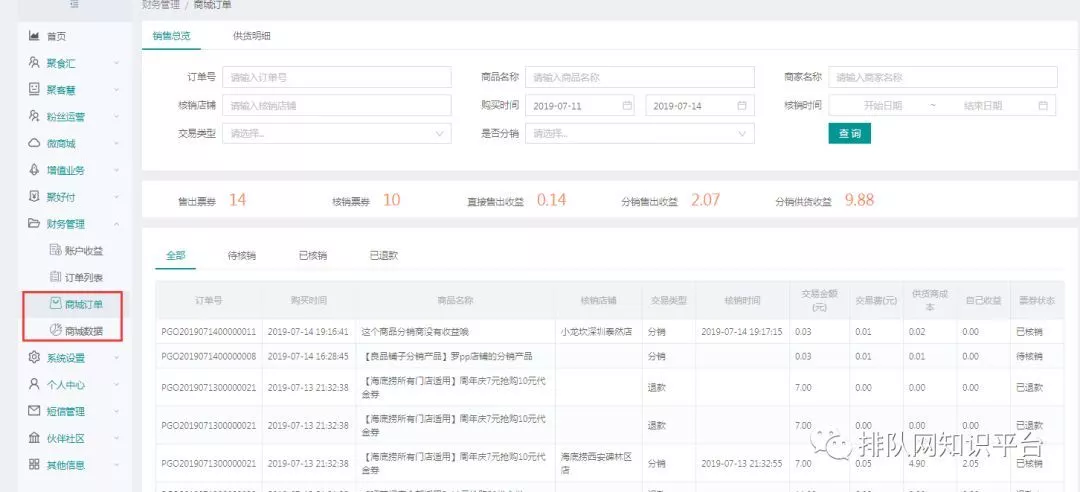Click the 查询 search button
The width and height of the screenshot is (1080, 492).
point(849,133)
